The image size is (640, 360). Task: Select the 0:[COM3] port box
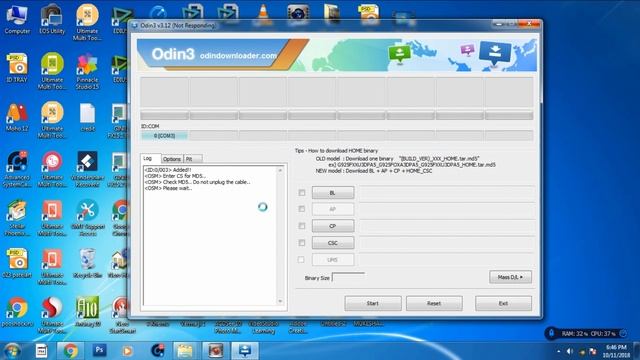point(164,136)
